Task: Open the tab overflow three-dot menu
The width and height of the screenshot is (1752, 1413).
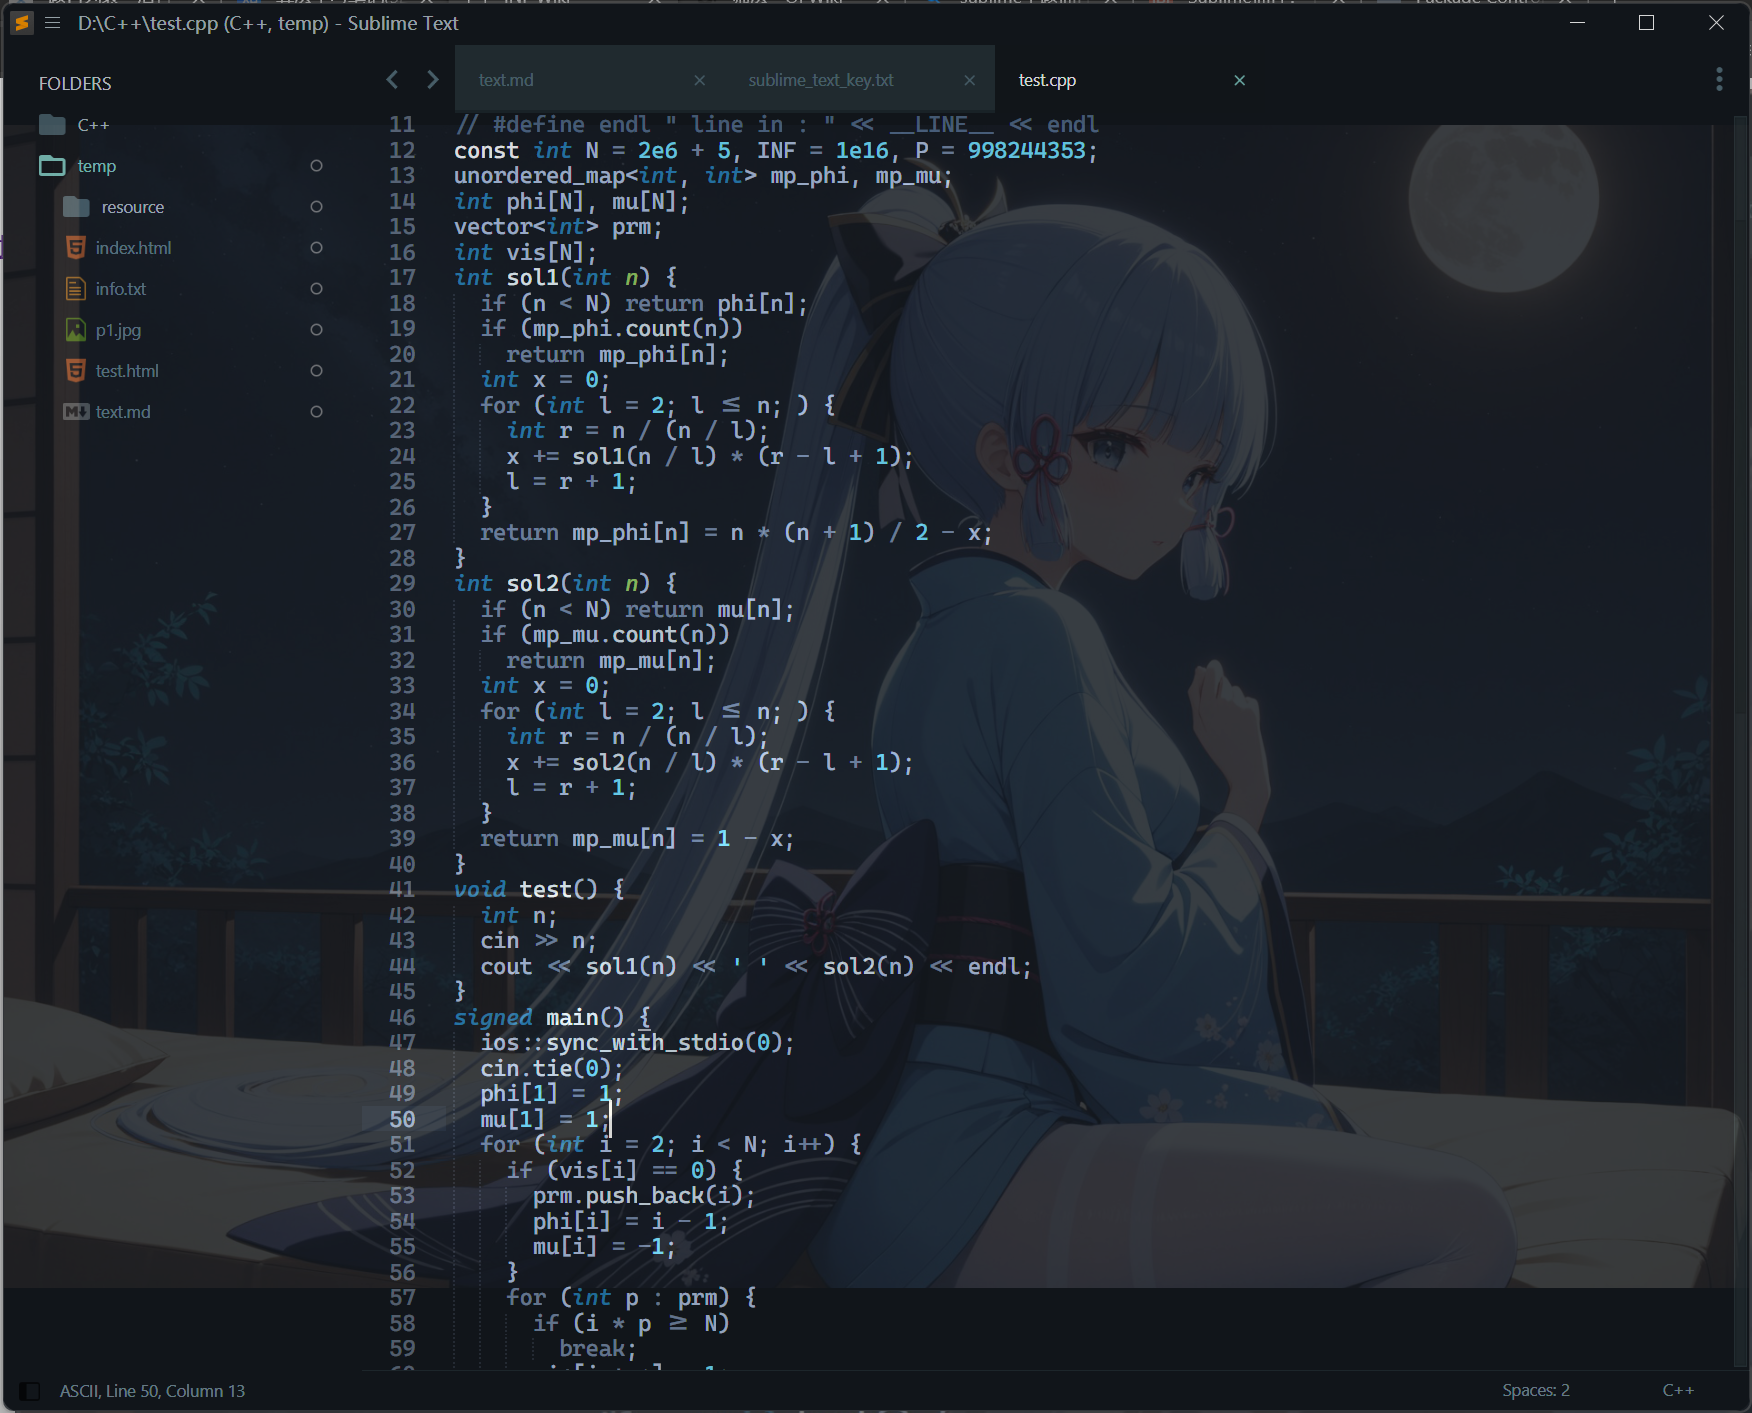Action: (x=1719, y=79)
